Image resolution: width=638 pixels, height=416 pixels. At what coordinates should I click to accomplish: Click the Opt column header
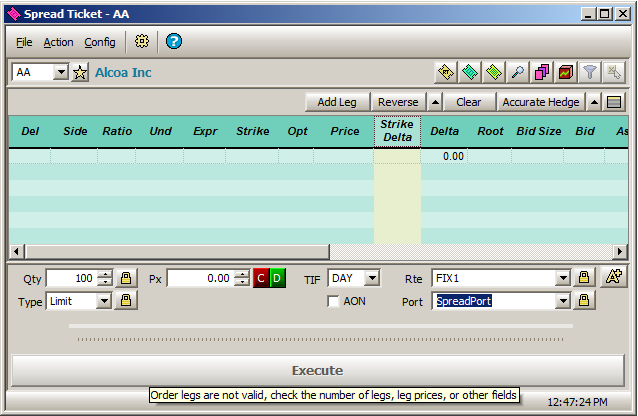coord(297,131)
